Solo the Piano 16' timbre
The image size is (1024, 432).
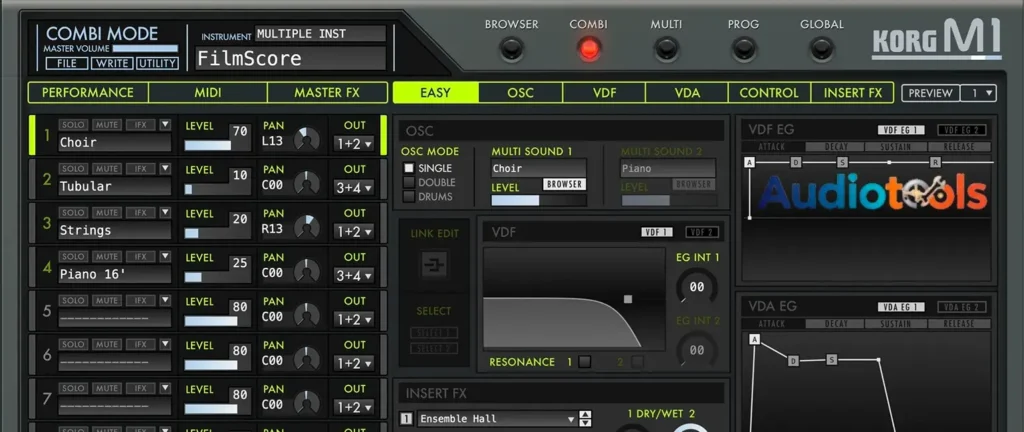(73, 256)
